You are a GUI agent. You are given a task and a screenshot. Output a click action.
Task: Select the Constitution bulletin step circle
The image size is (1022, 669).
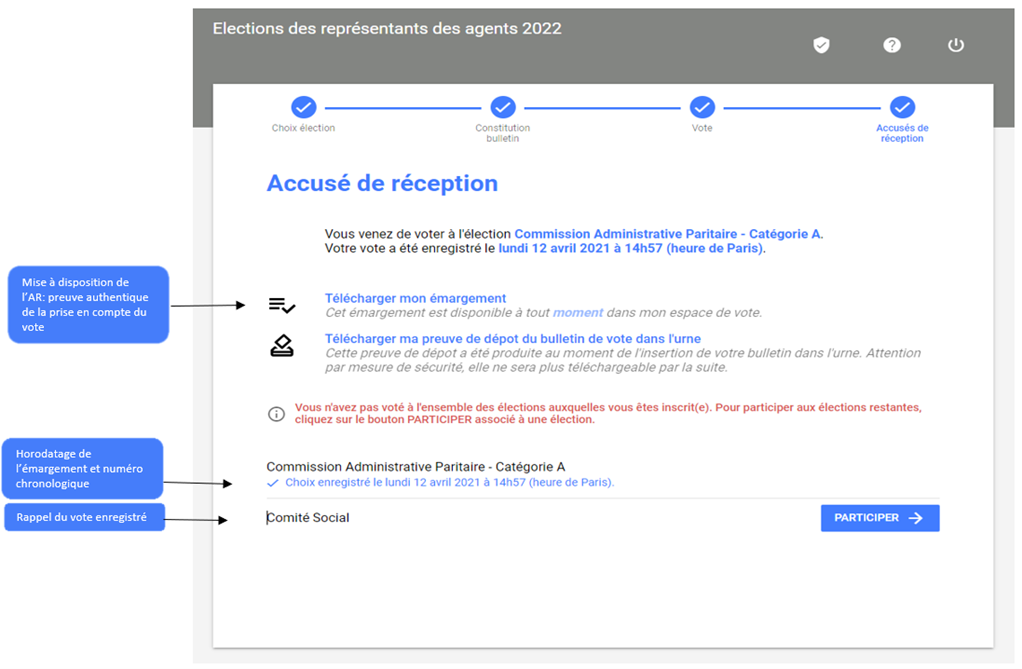click(x=503, y=107)
